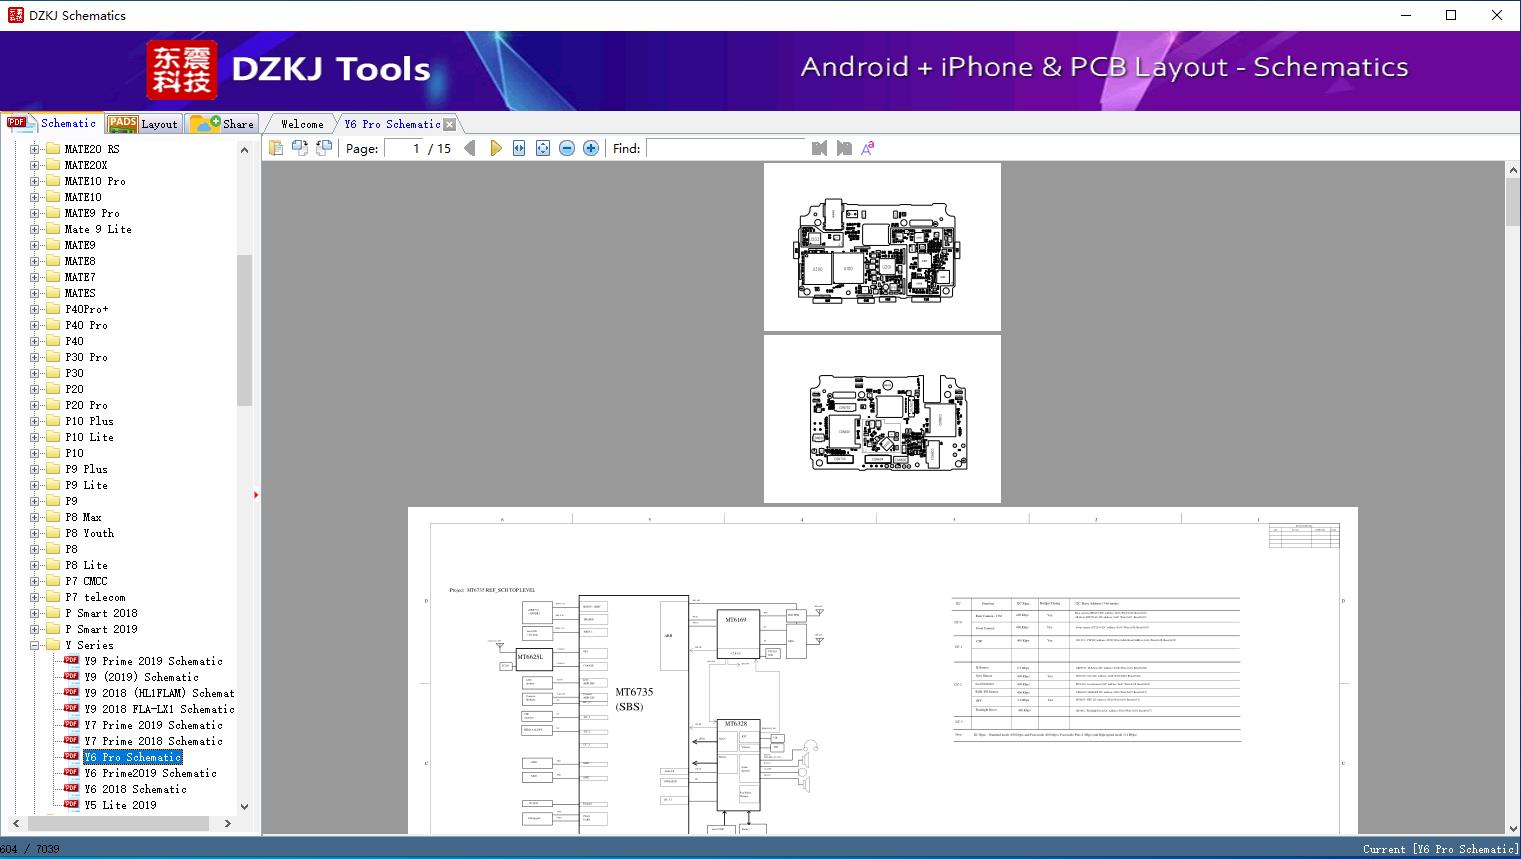Go to the next page arrow
Screen dimensions: 1521x859
coord(495,148)
